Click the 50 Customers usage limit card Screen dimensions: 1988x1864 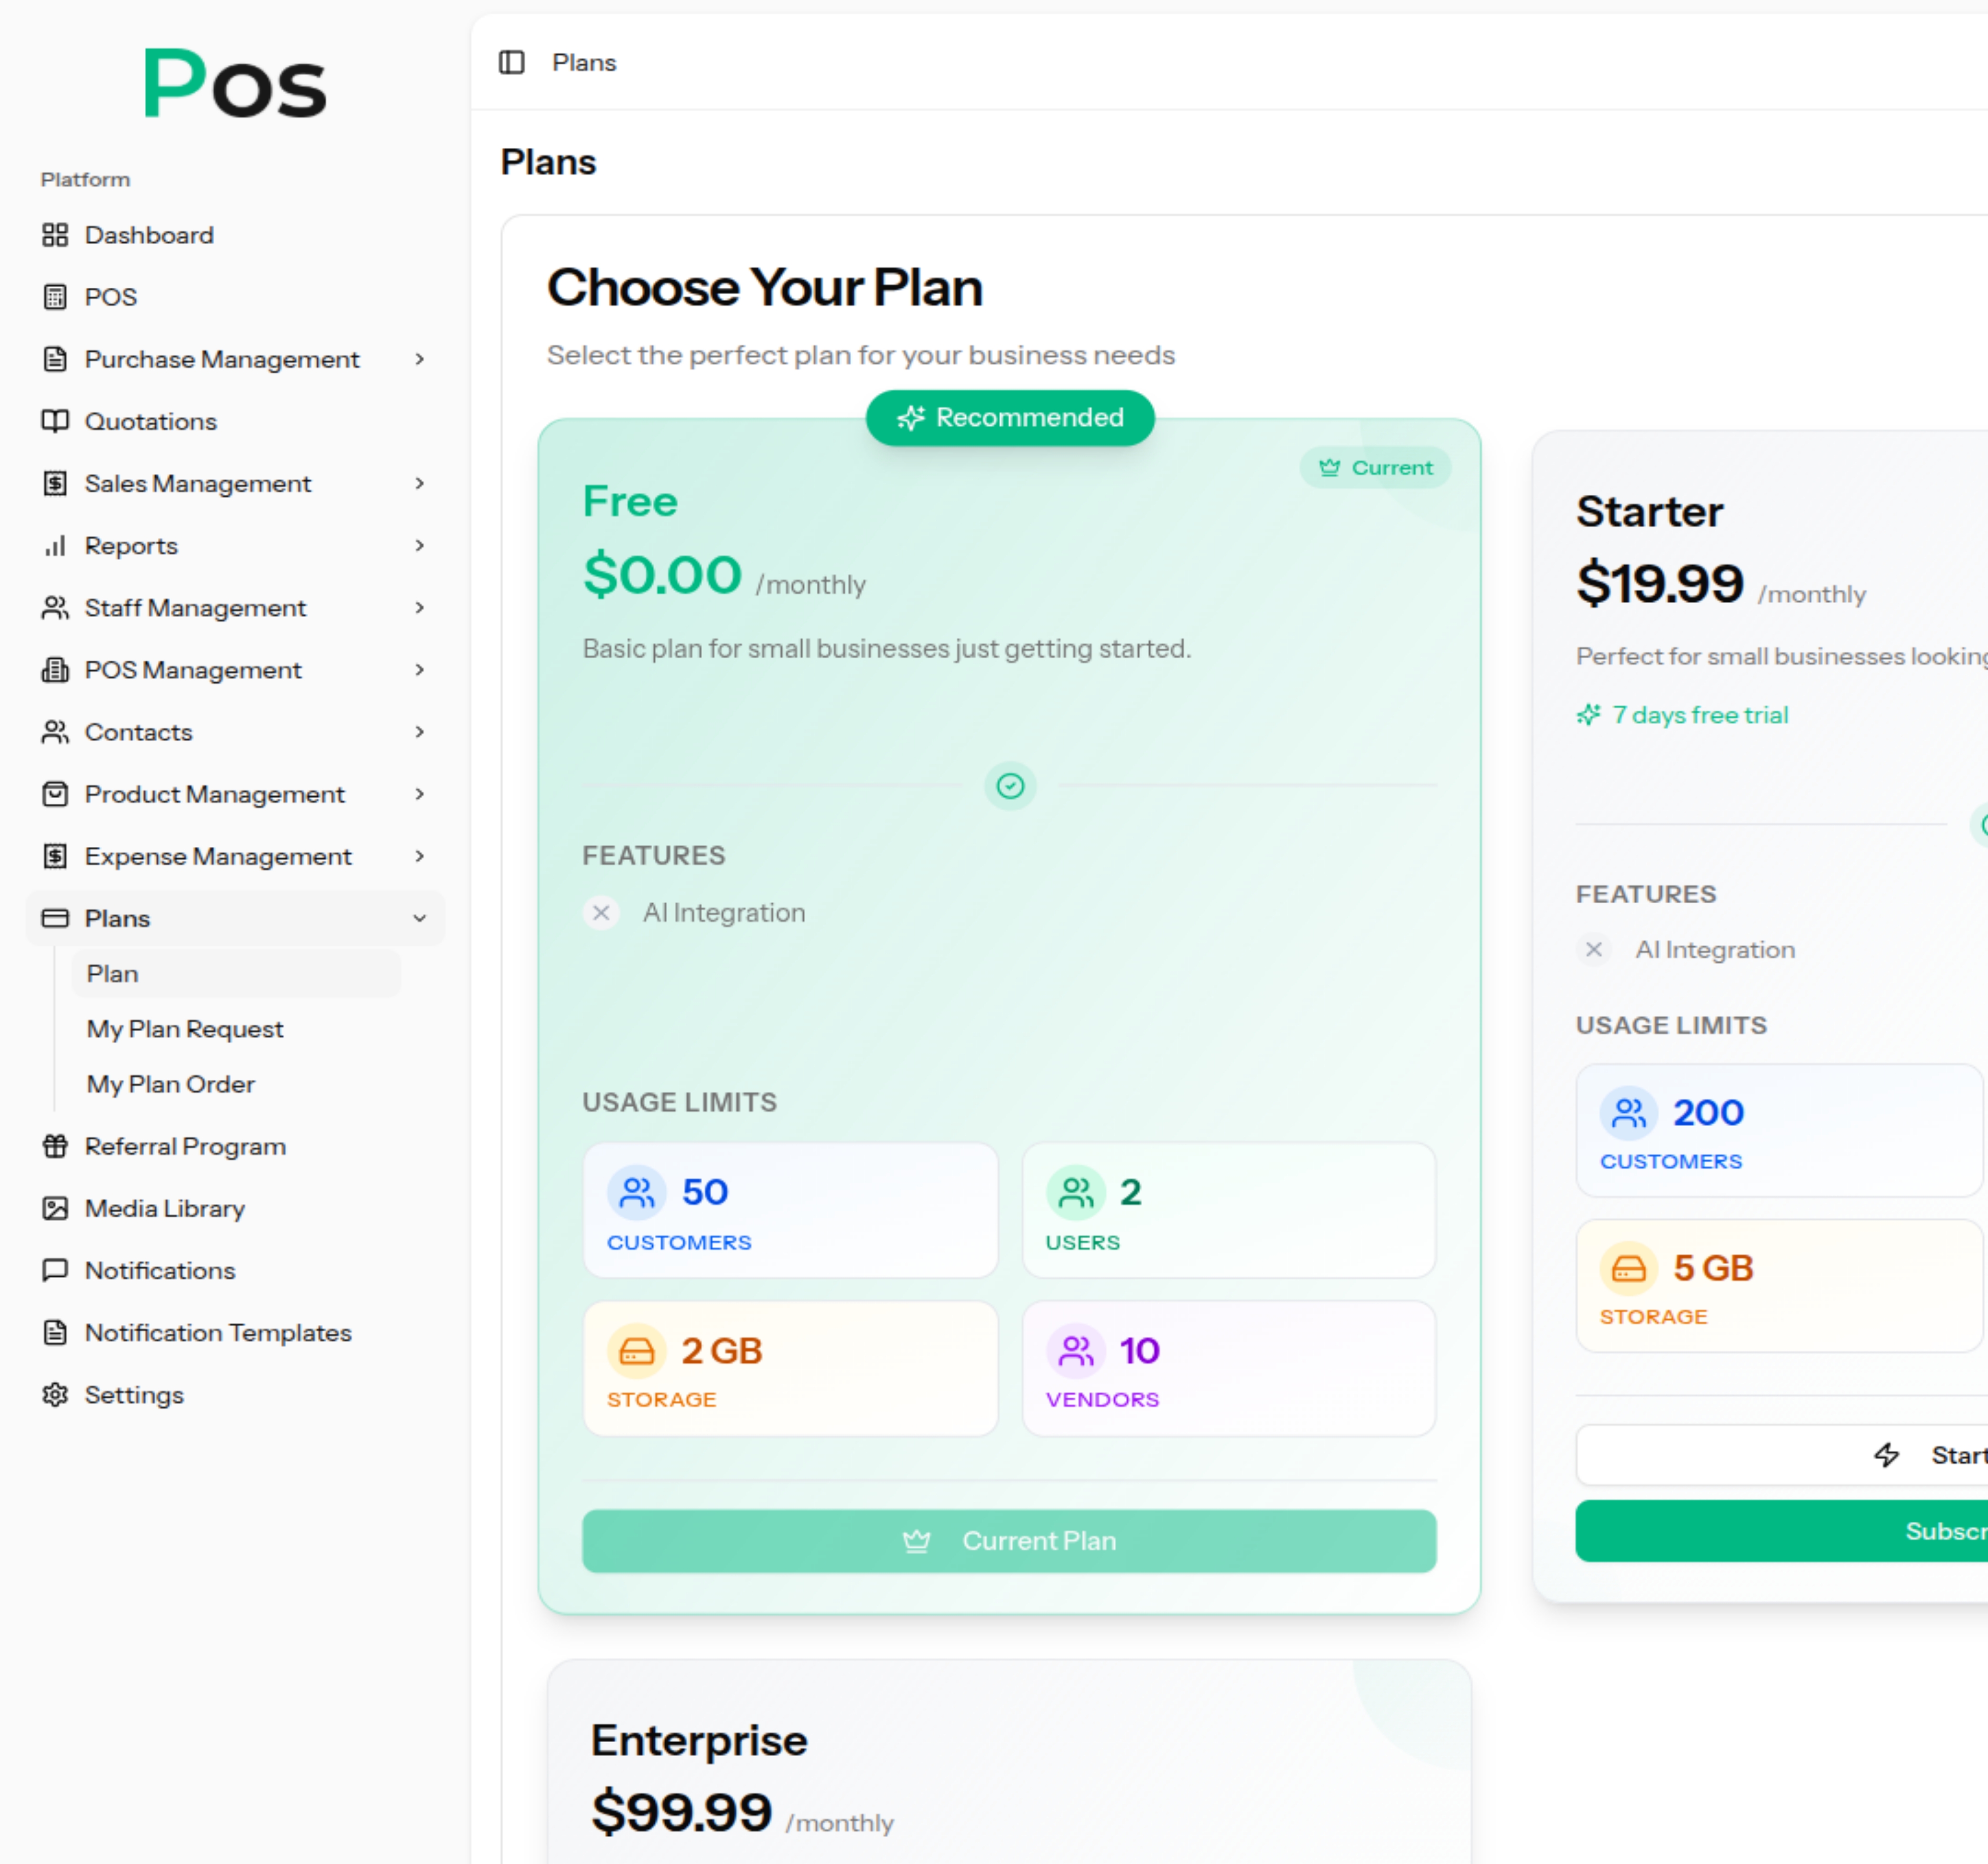click(x=790, y=1210)
